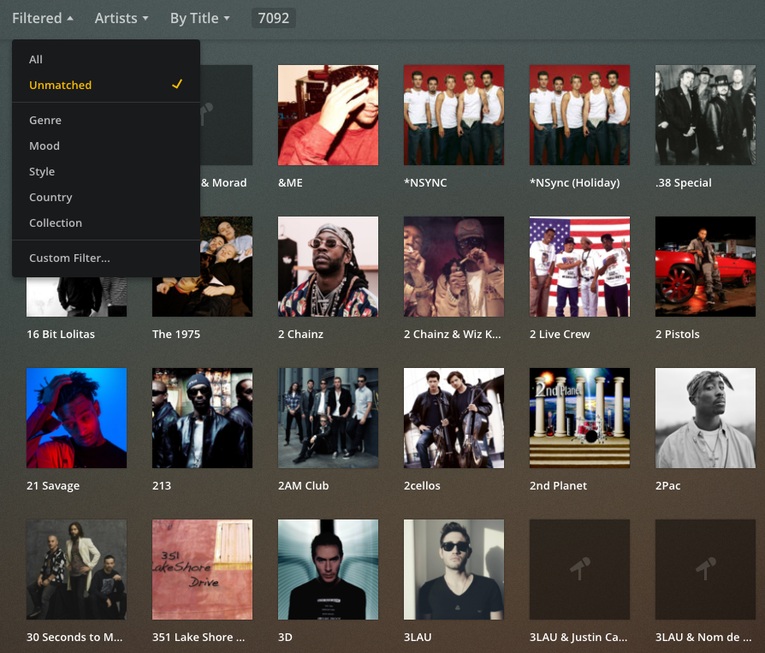Open the *NSYNC artist poster
This screenshot has width=765, height=653.
tap(454, 115)
